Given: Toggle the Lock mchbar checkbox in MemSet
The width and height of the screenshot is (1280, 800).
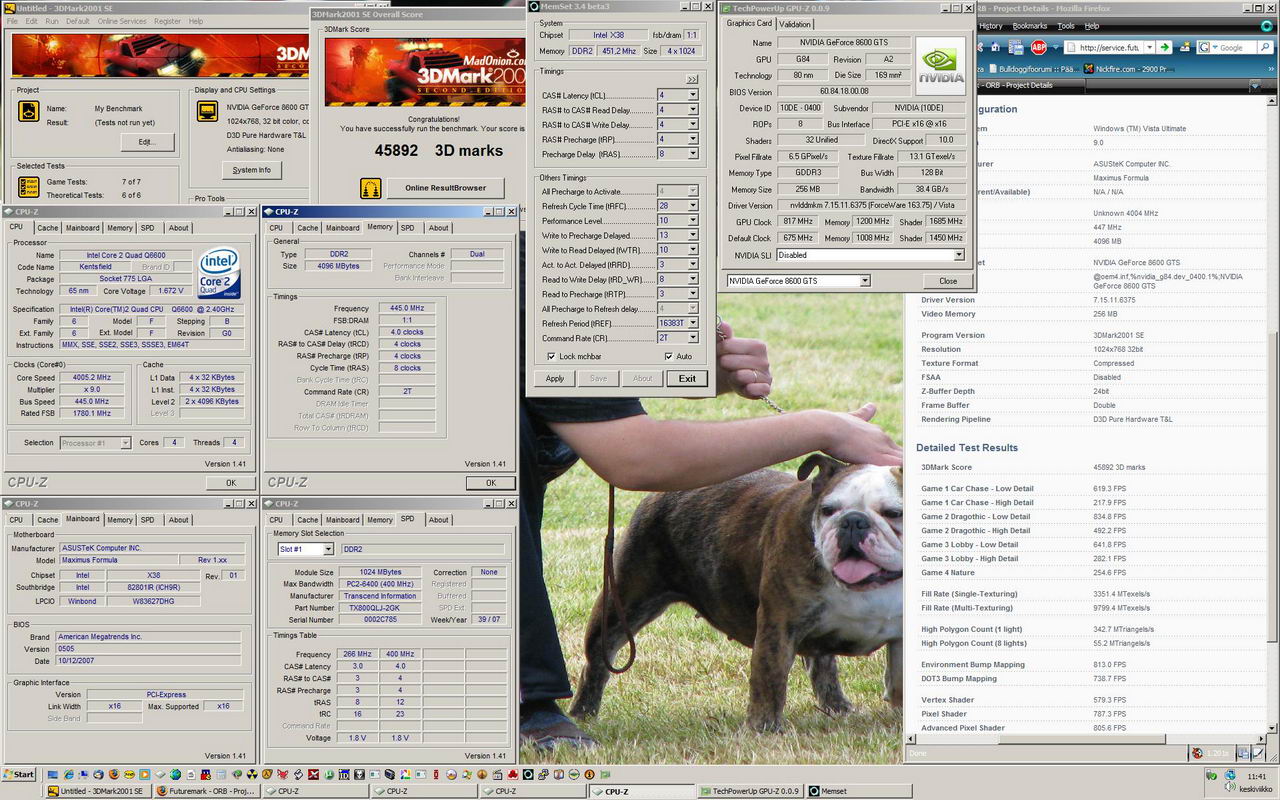Looking at the screenshot, I should click(x=551, y=356).
